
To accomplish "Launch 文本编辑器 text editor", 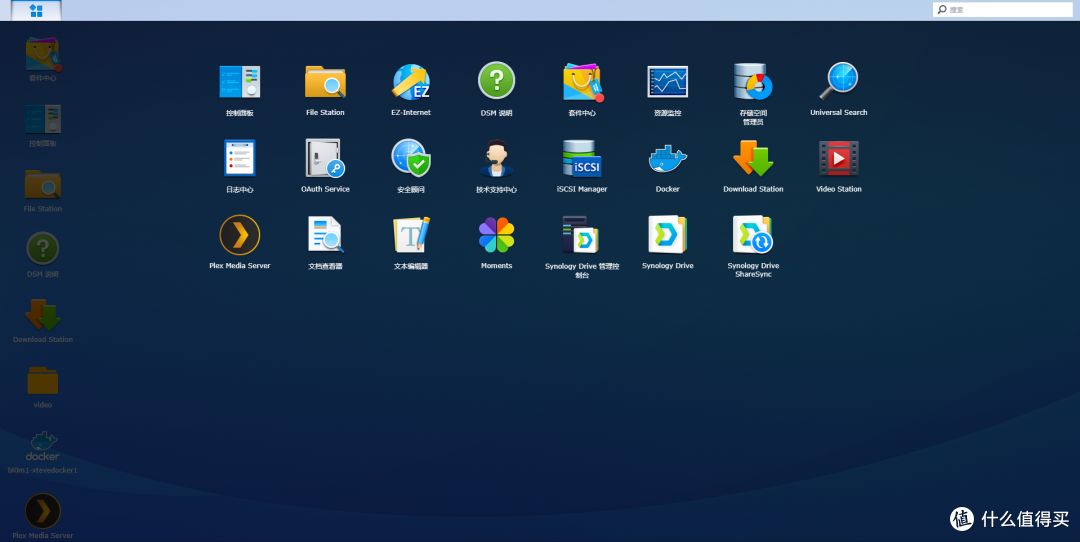I will click(411, 235).
